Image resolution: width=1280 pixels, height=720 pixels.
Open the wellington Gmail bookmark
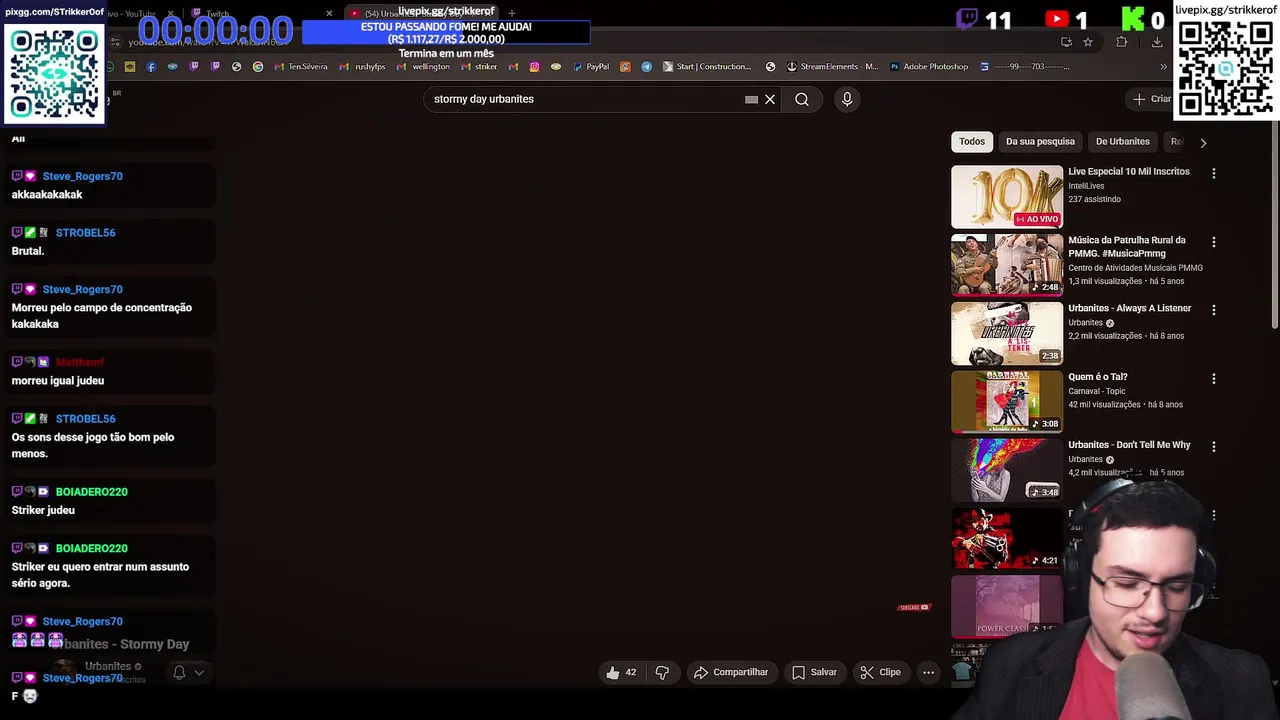(x=424, y=67)
